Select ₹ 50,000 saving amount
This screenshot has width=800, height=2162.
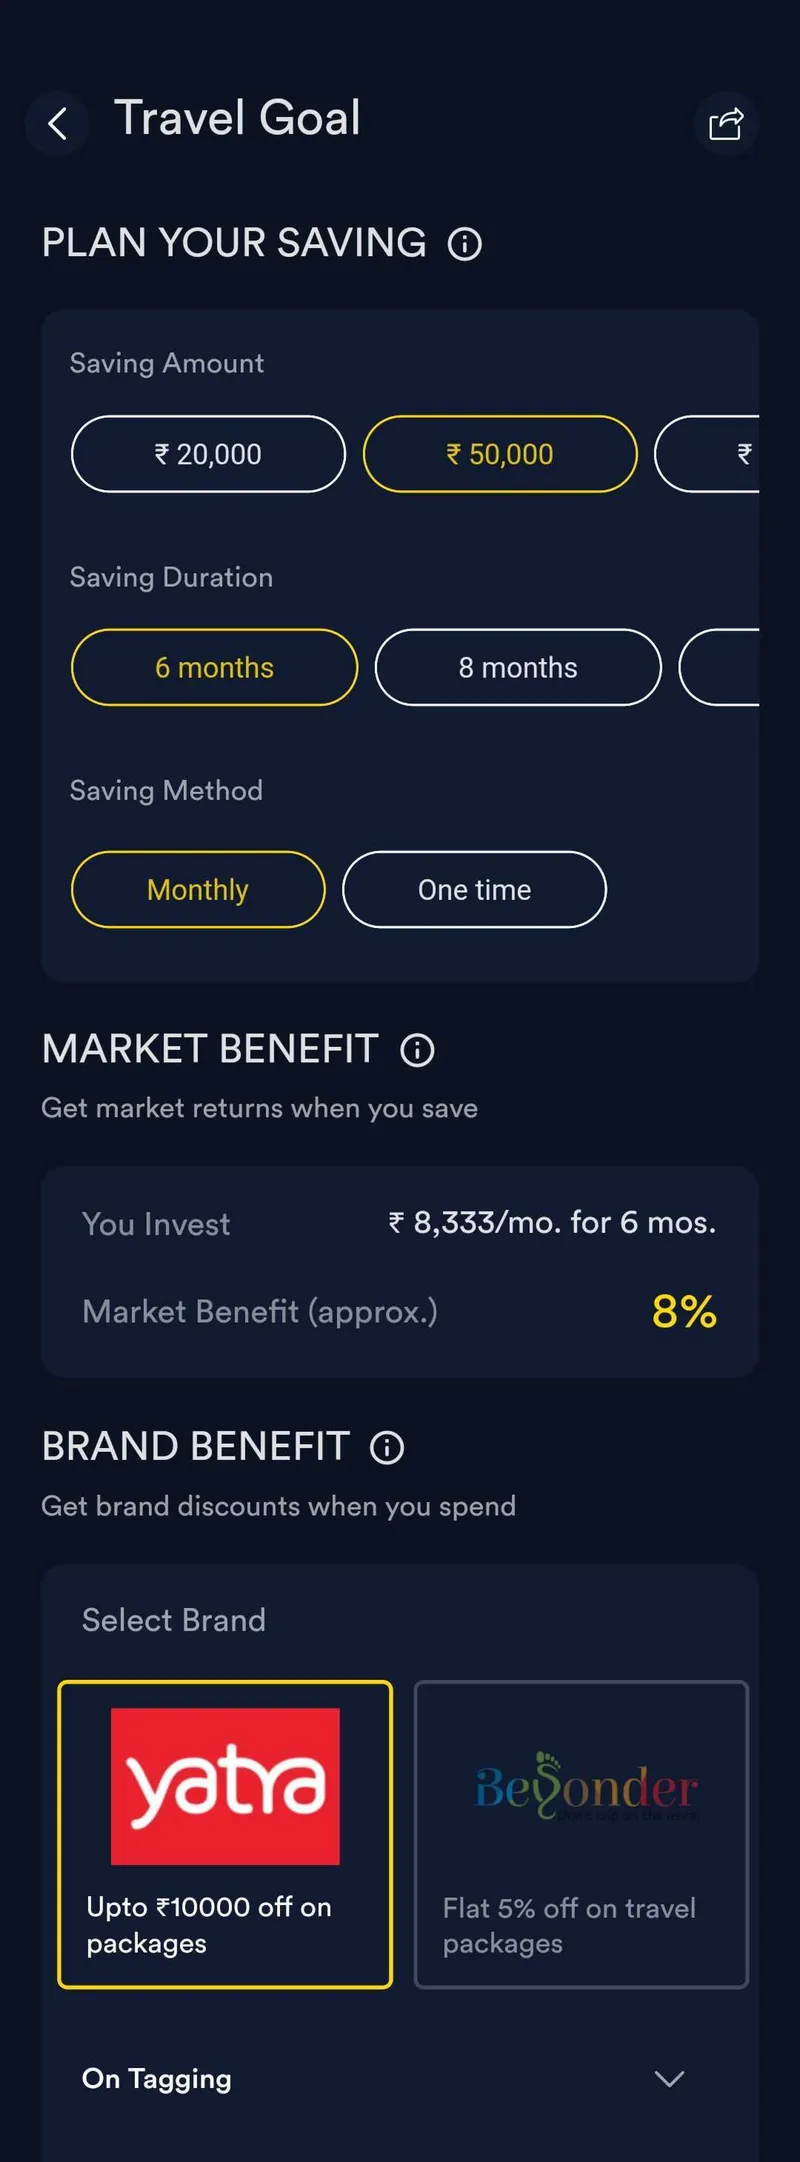pyautogui.click(x=500, y=454)
